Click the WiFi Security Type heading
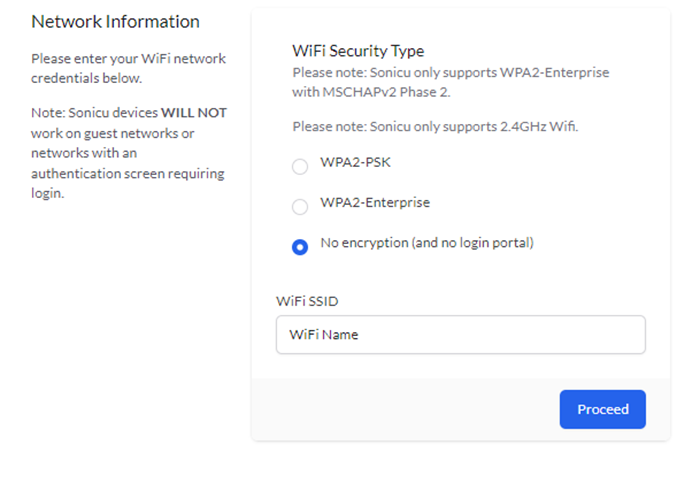The width and height of the screenshot is (700, 483). tap(357, 51)
